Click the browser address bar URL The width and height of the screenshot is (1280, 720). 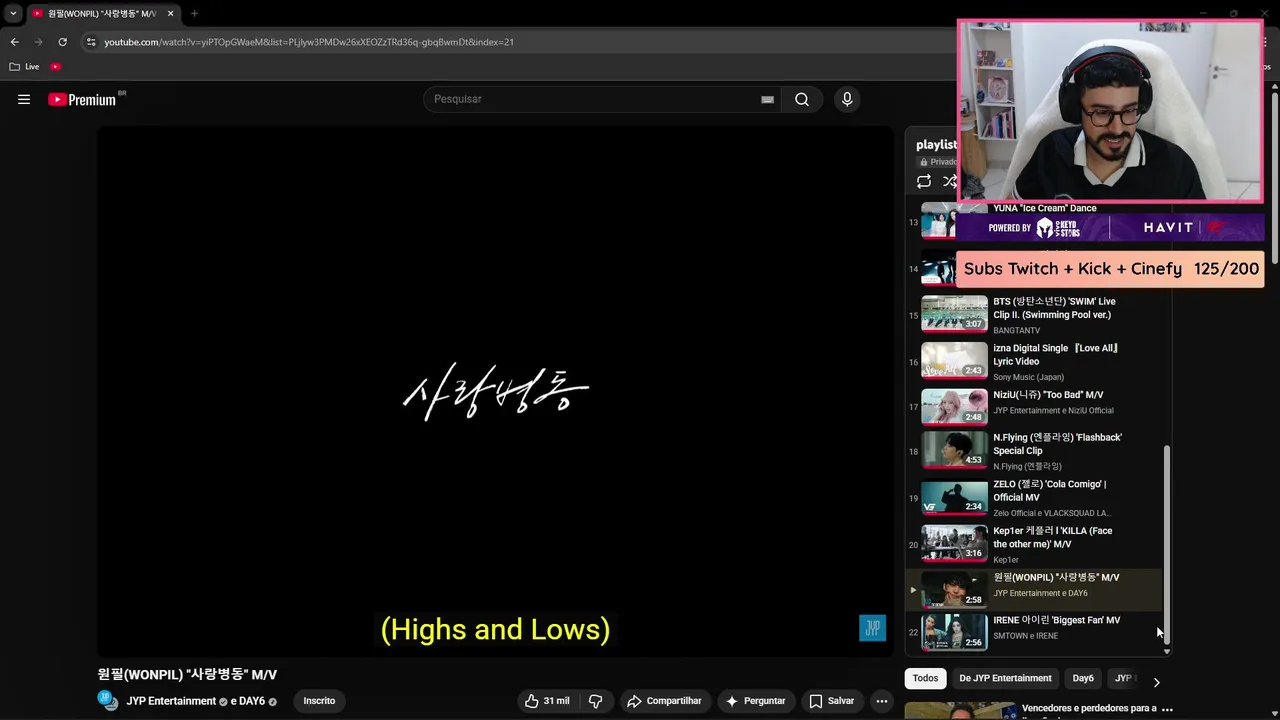point(309,42)
